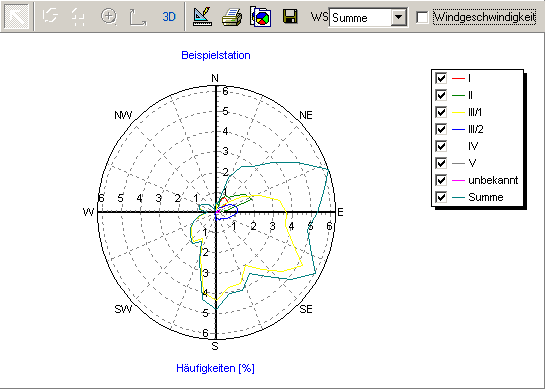Click the yellow line swatch for III/1

coord(458,112)
